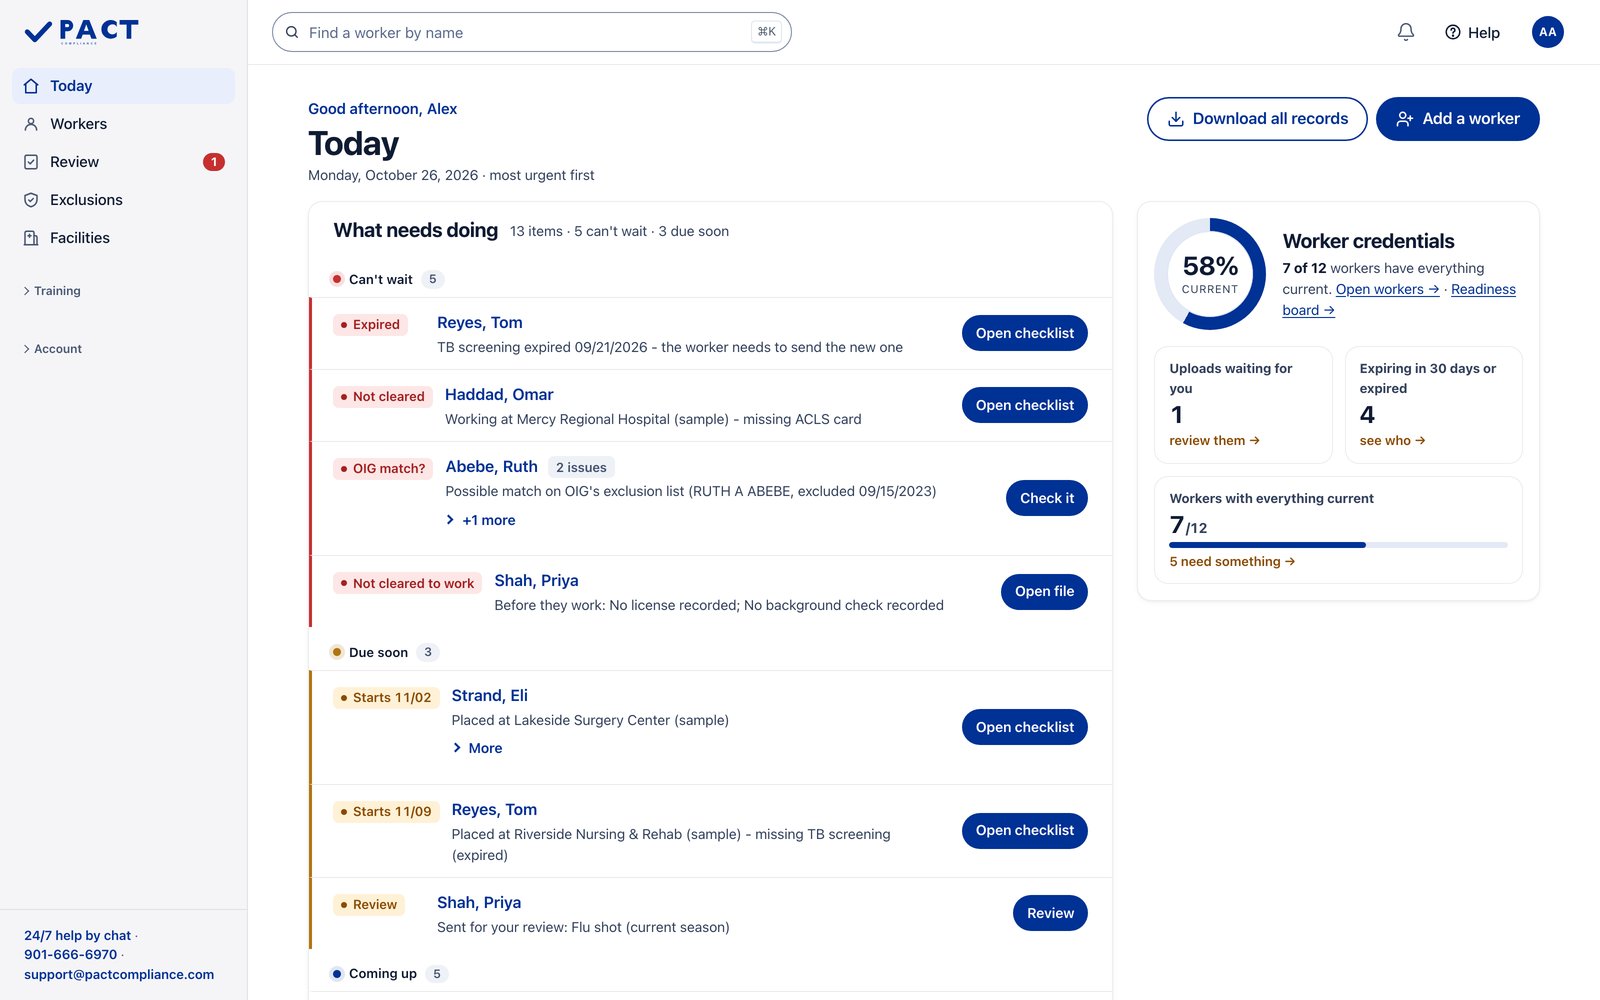Open the notifications bell
This screenshot has width=1600, height=1000.
pyautogui.click(x=1406, y=32)
